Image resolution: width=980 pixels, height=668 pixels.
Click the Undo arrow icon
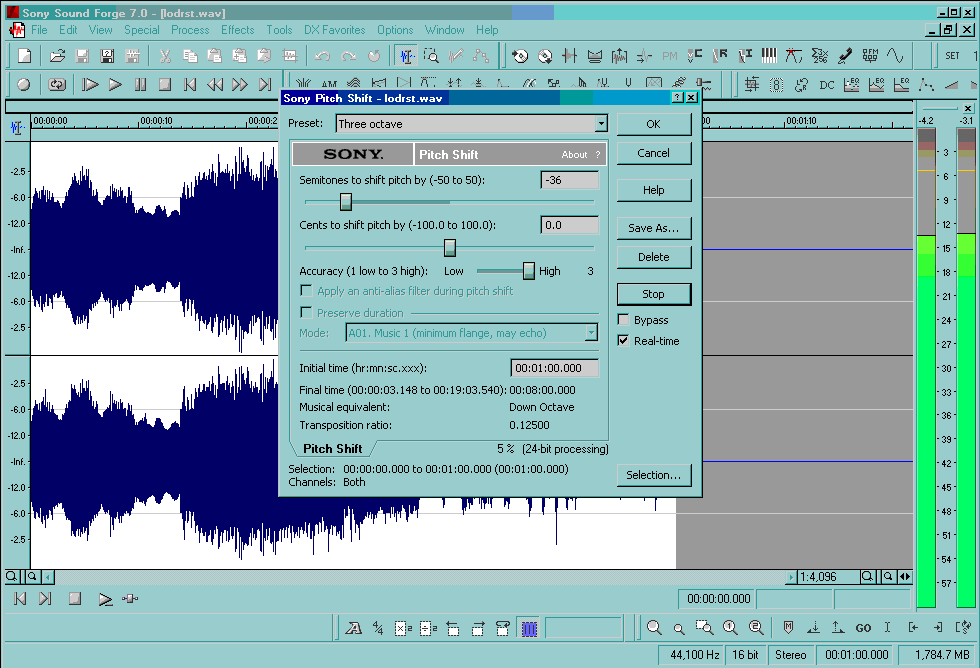click(x=322, y=56)
